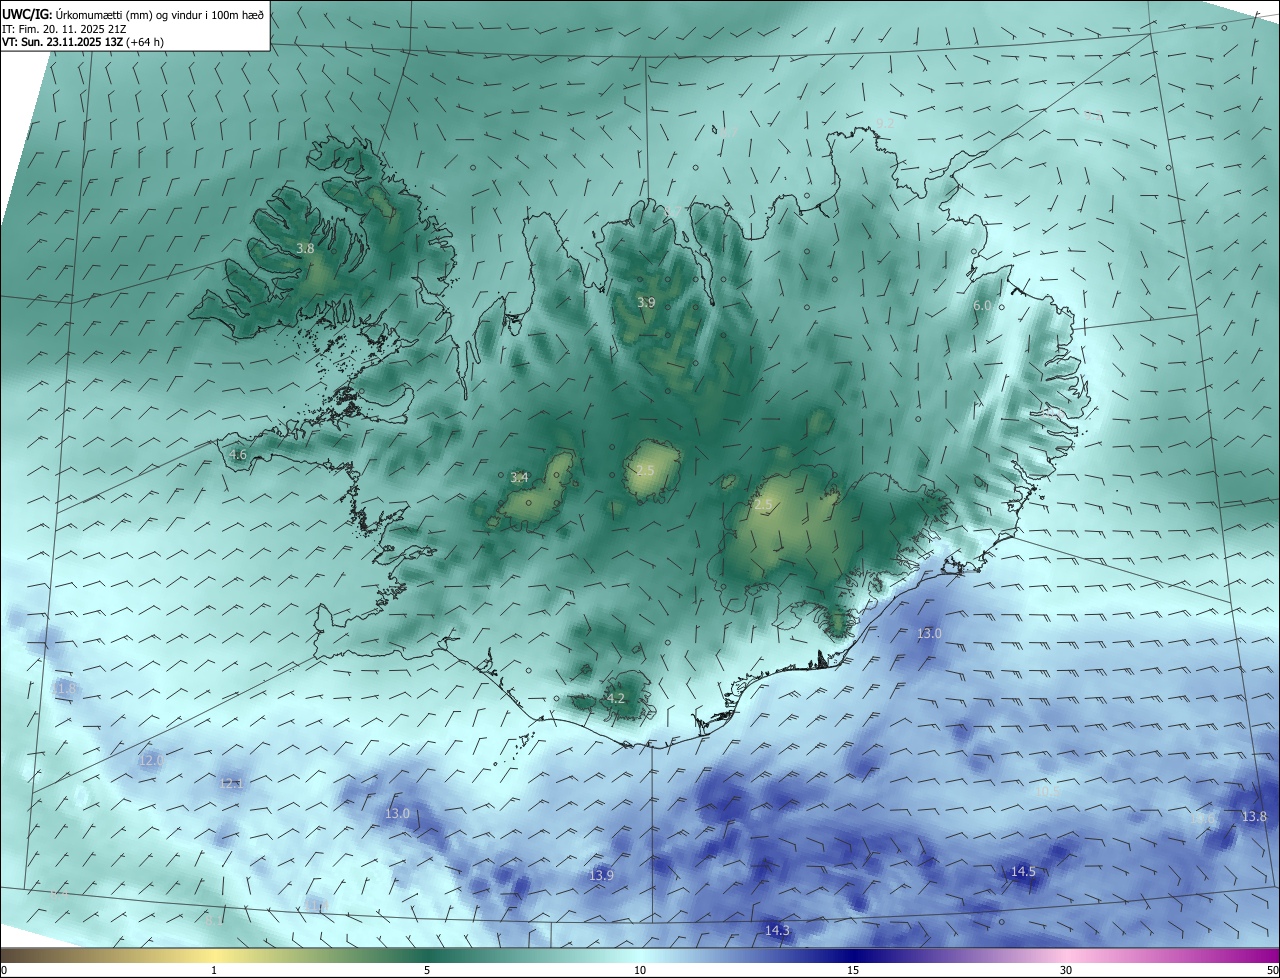The image size is (1280, 978).
Task: Click the 50 tick on the color scale
Action: point(1272,970)
